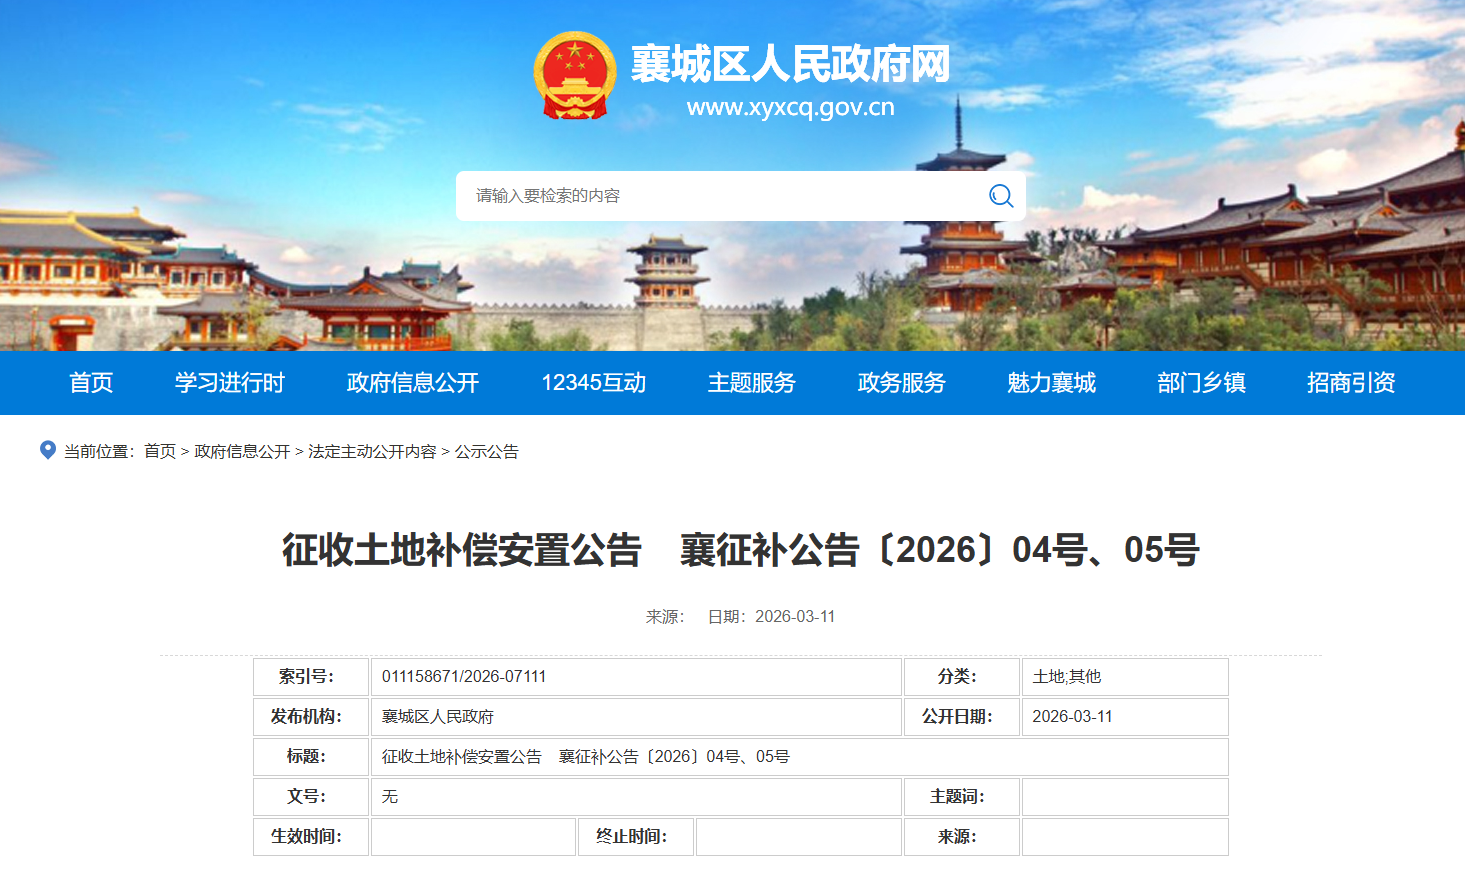Select the 政务服务 navigation item
Image resolution: width=1465 pixels, height=872 pixels.
902,383
